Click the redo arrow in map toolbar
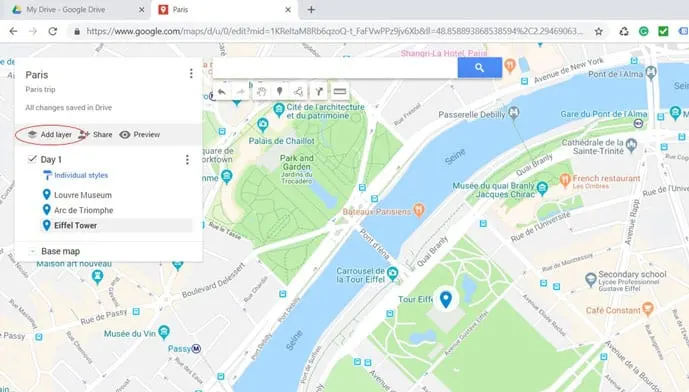 241,92
